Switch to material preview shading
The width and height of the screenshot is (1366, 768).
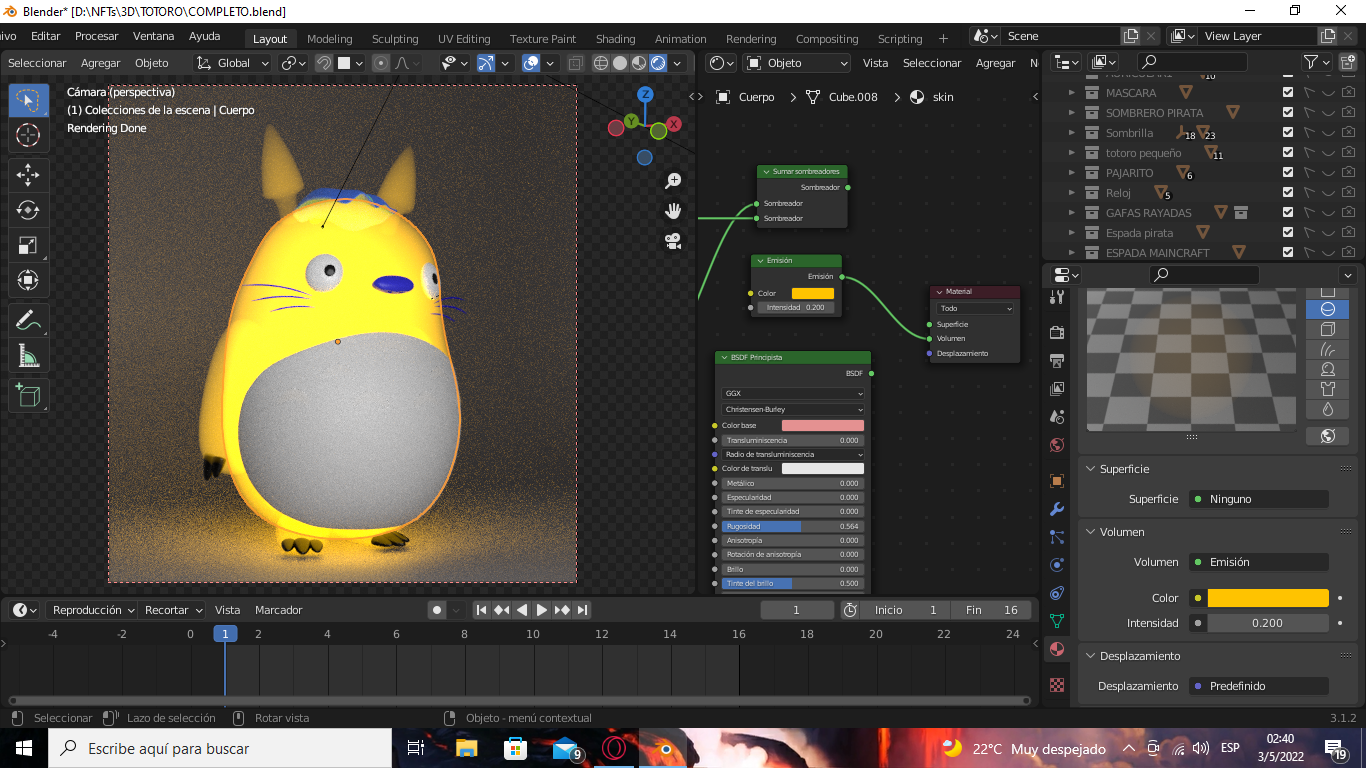[x=639, y=63]
